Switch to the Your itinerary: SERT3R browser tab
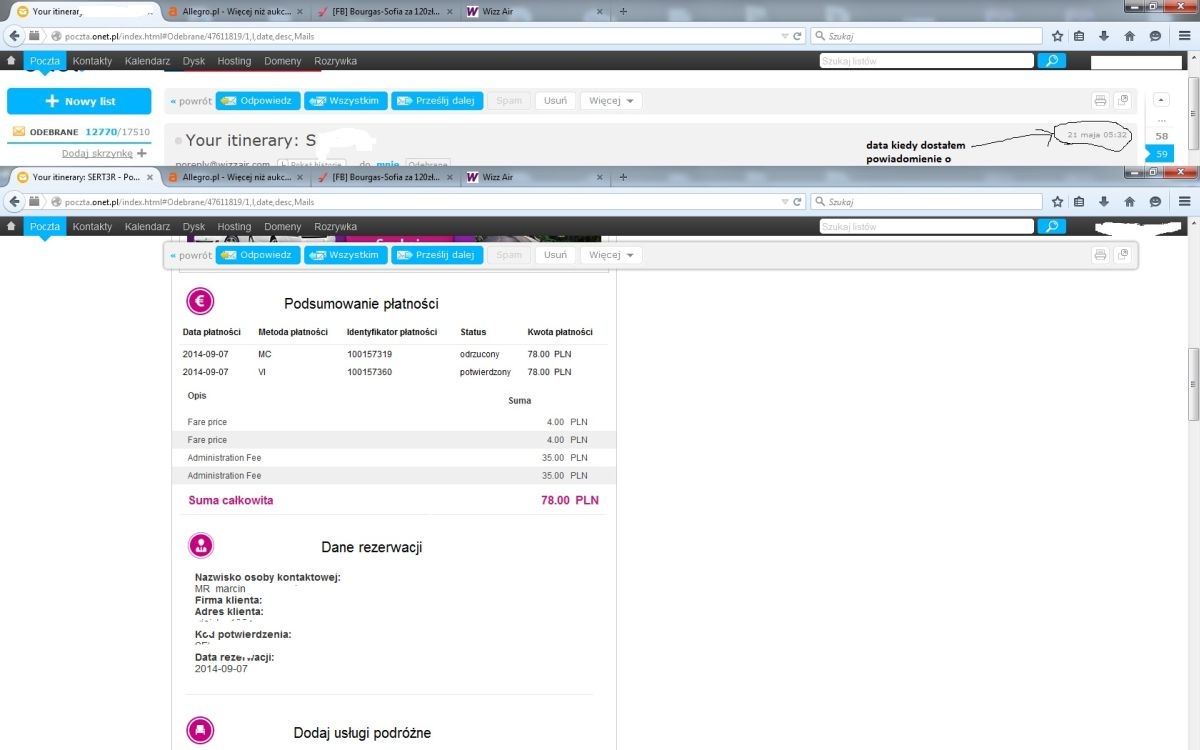The image size is (1200, 750). pos(83,177)
